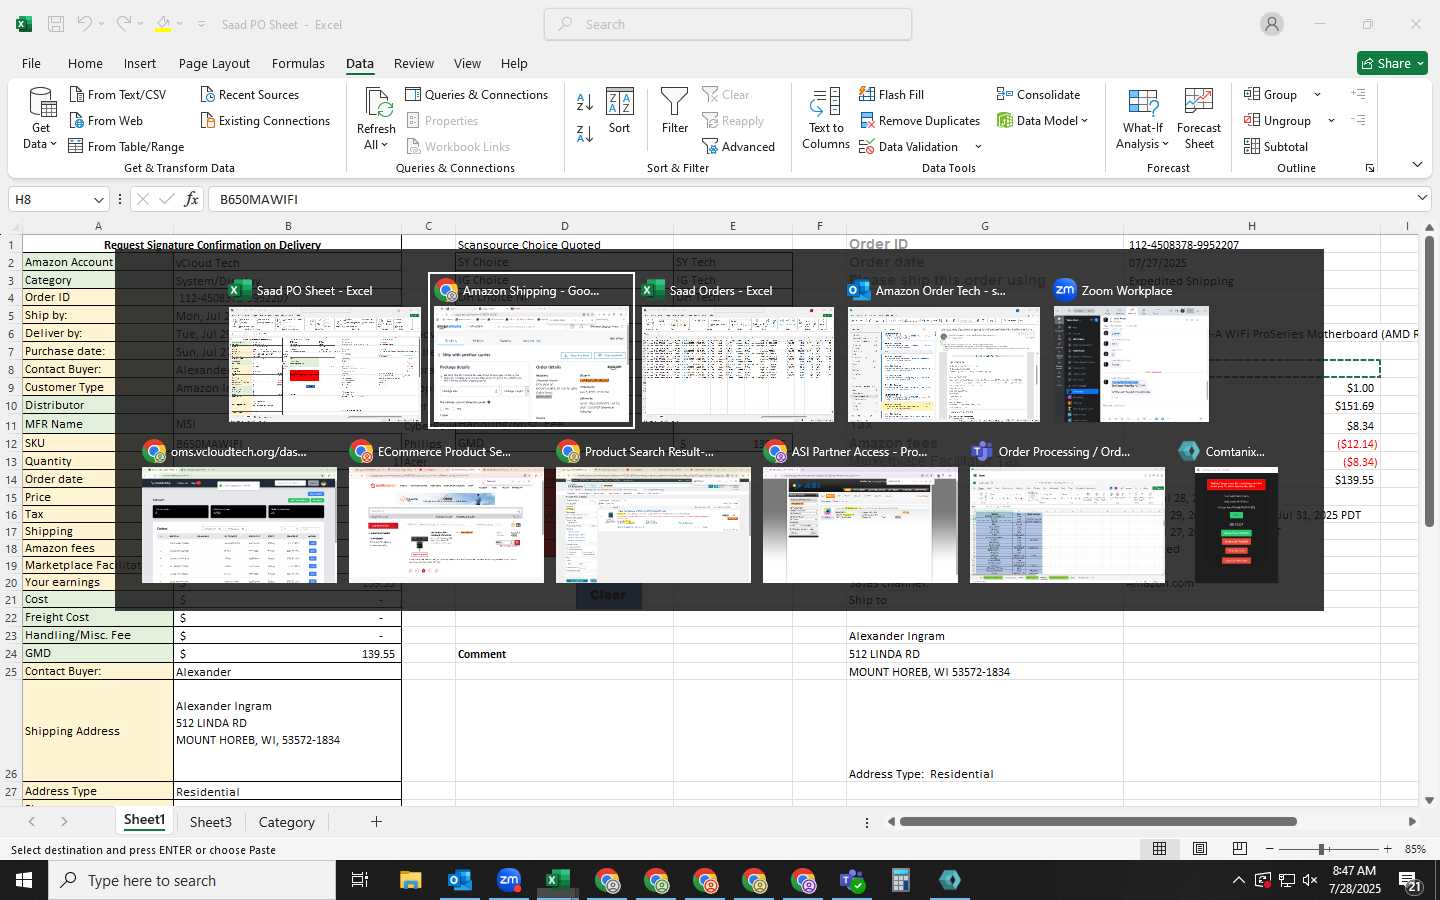
Task: Switch to Zoom Workplace window thumbnail
Action: (1131, 350)
